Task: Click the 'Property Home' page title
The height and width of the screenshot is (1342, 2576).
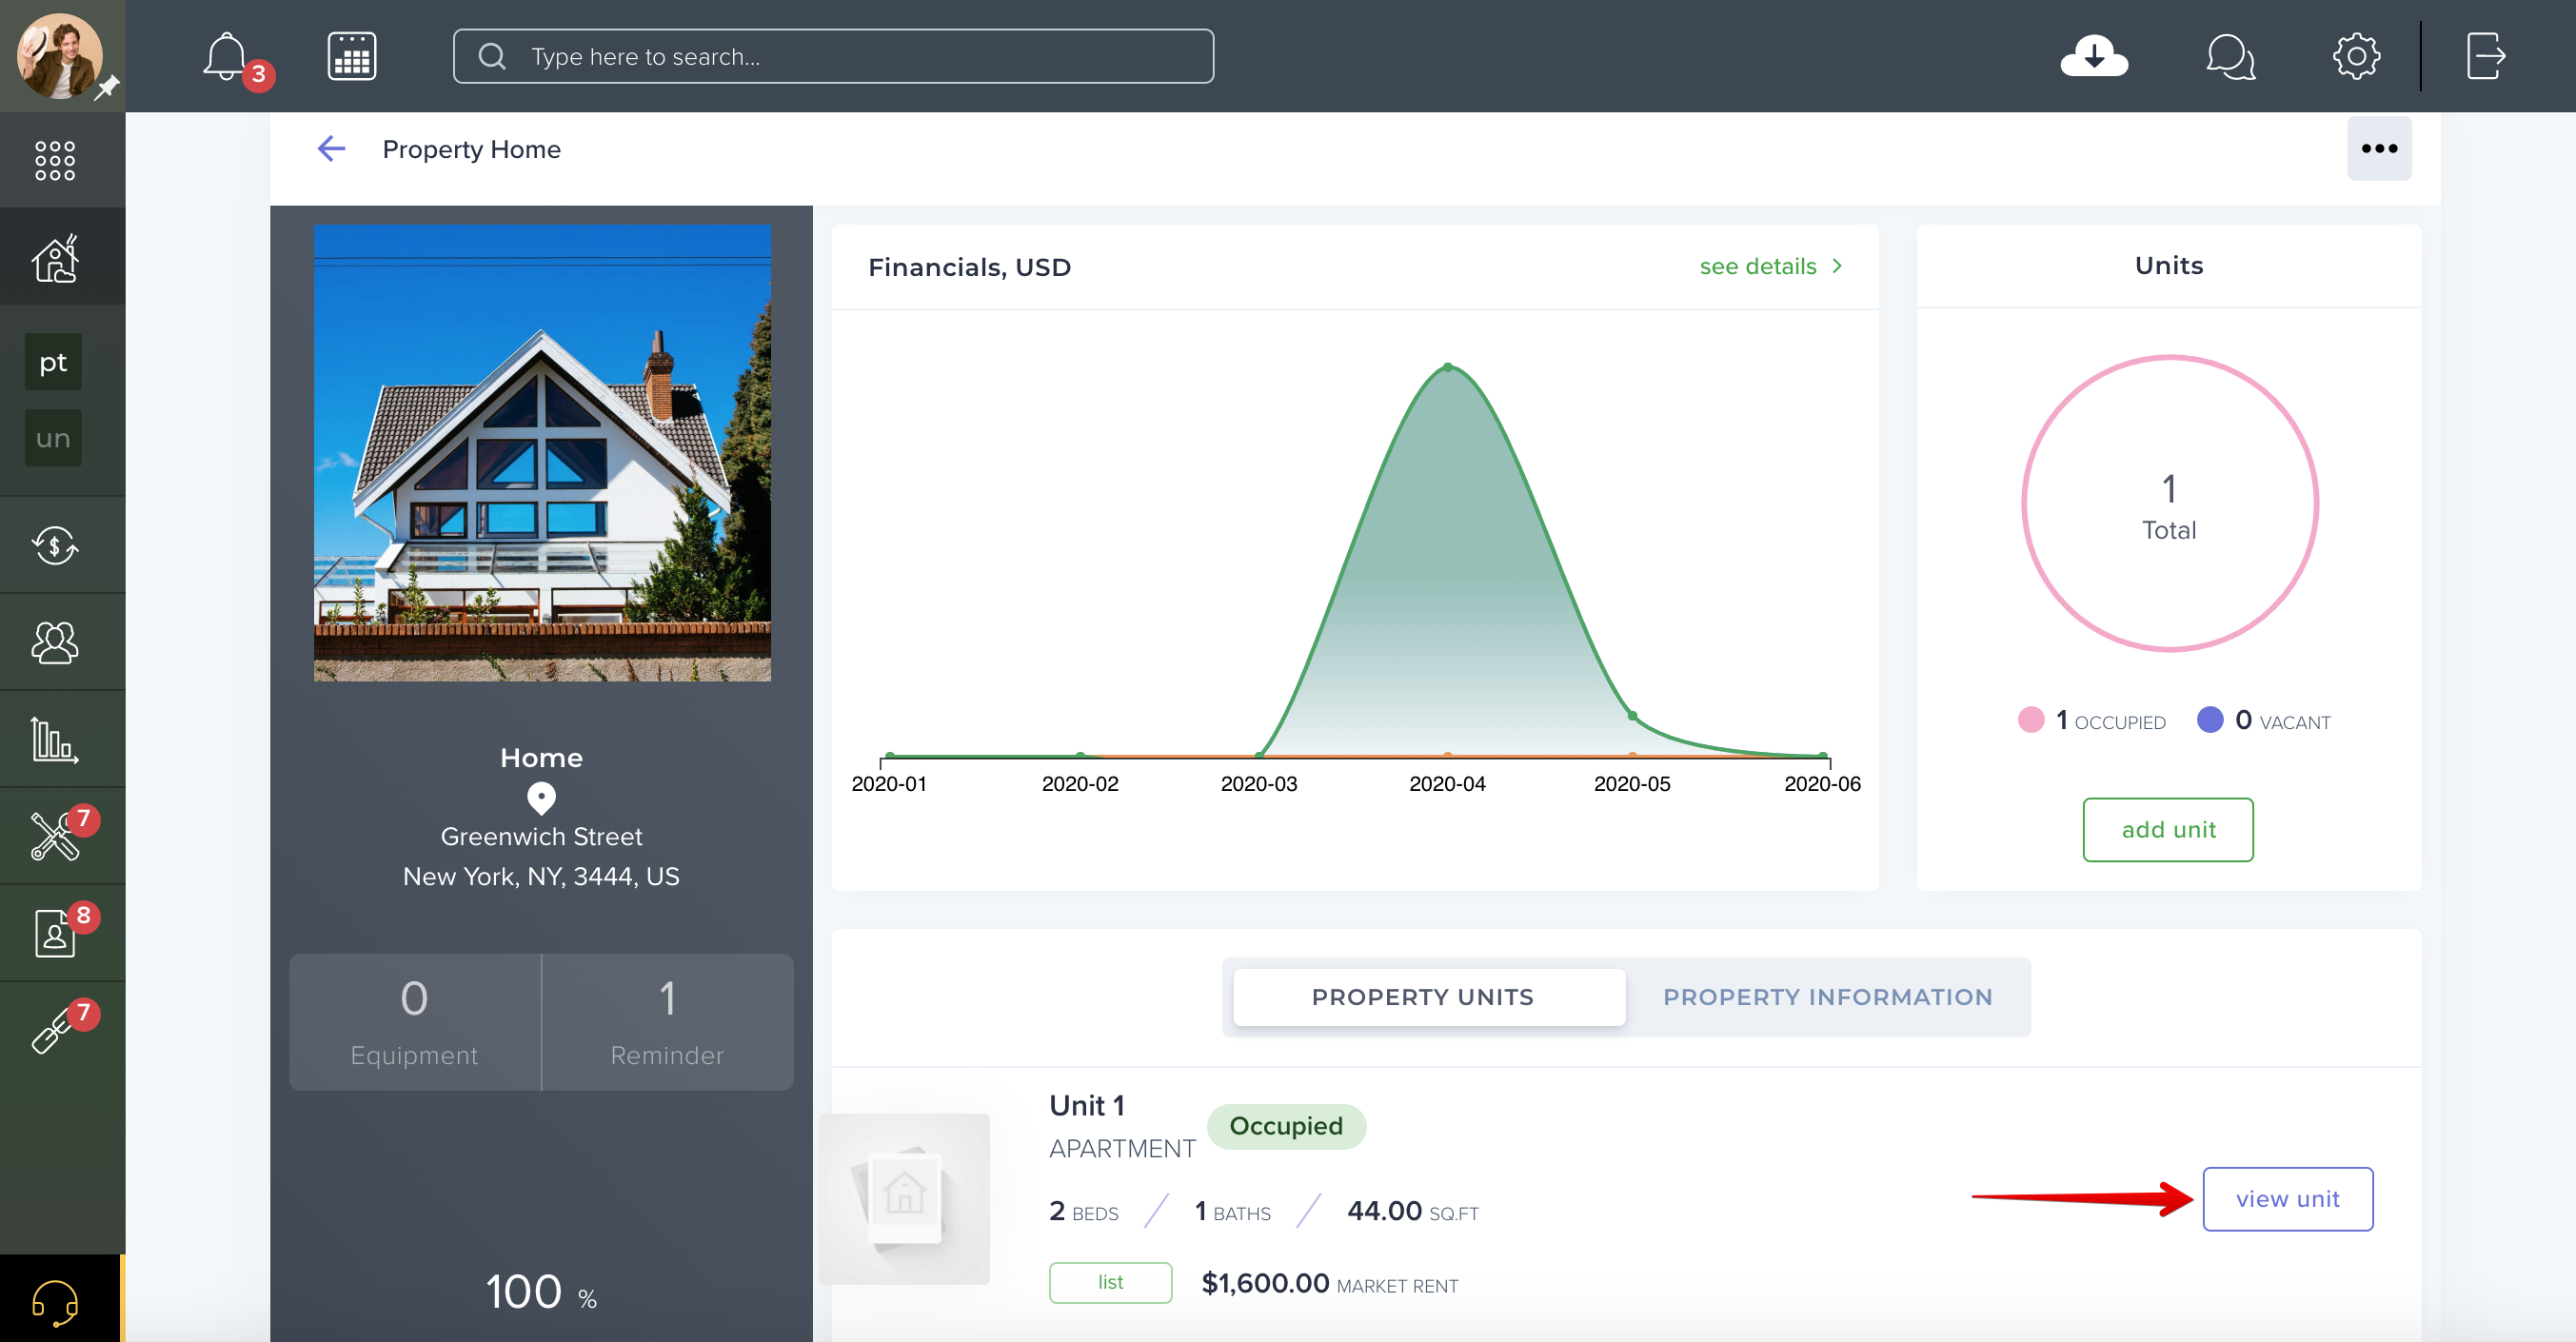Action: click(x=472, y=149)
